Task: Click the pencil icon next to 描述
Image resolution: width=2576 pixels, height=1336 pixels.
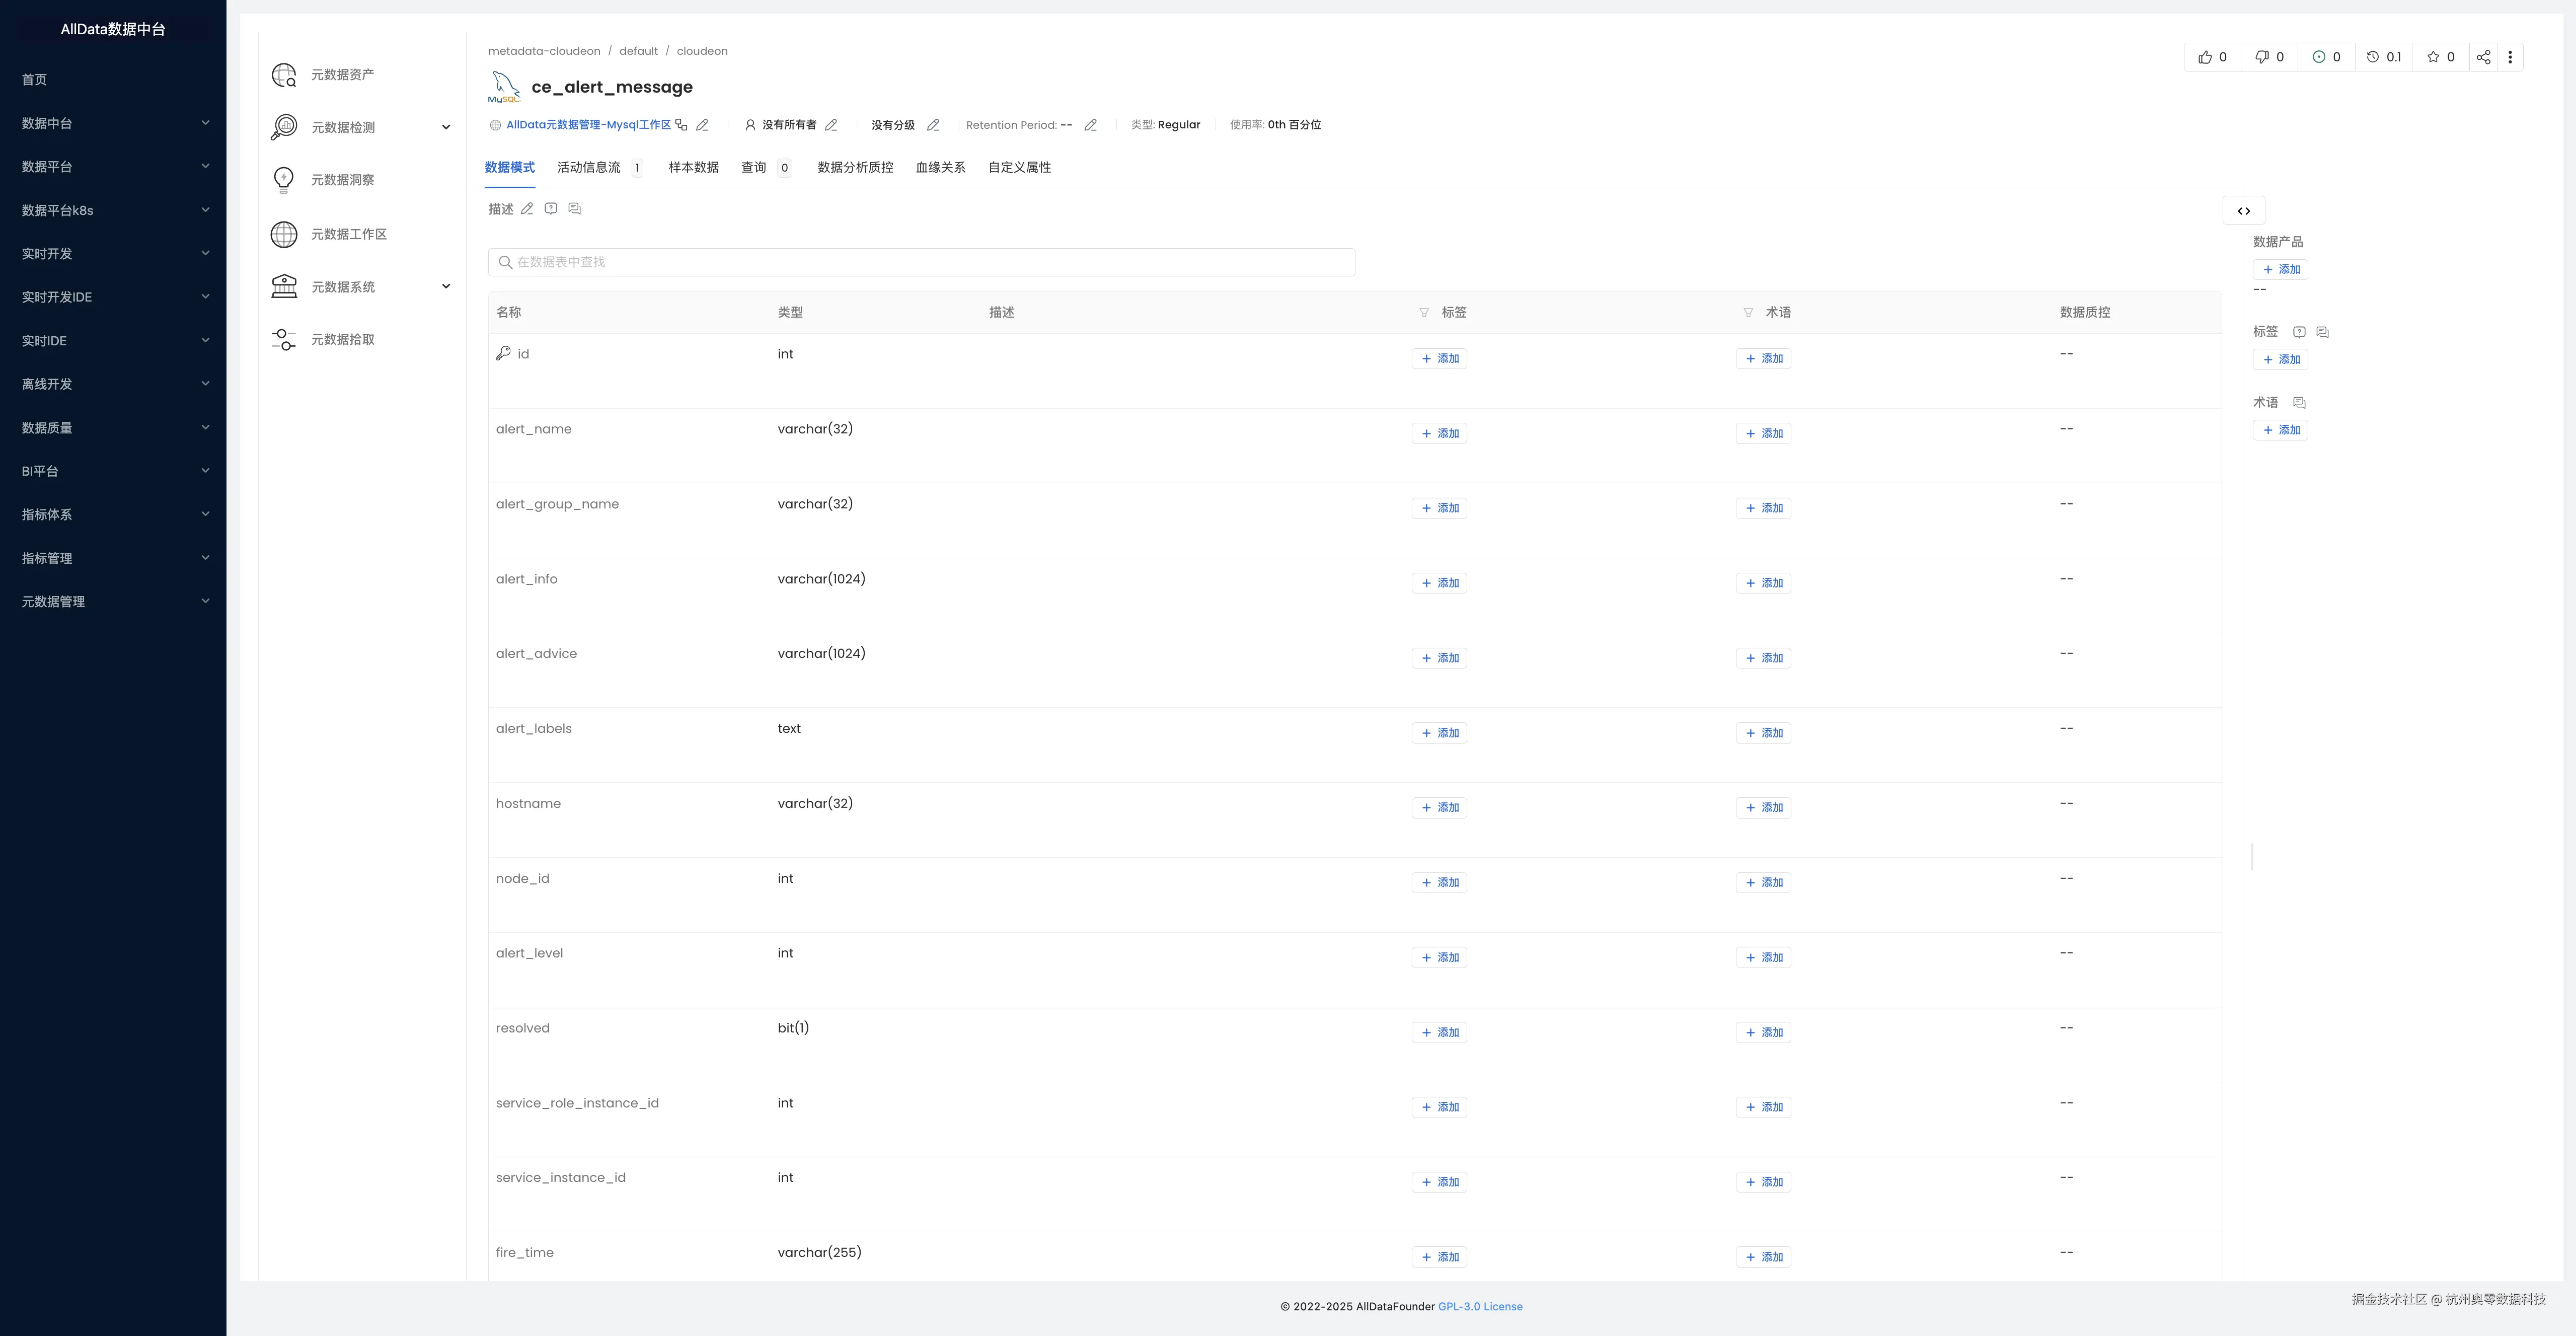Action: pos(527,209)
